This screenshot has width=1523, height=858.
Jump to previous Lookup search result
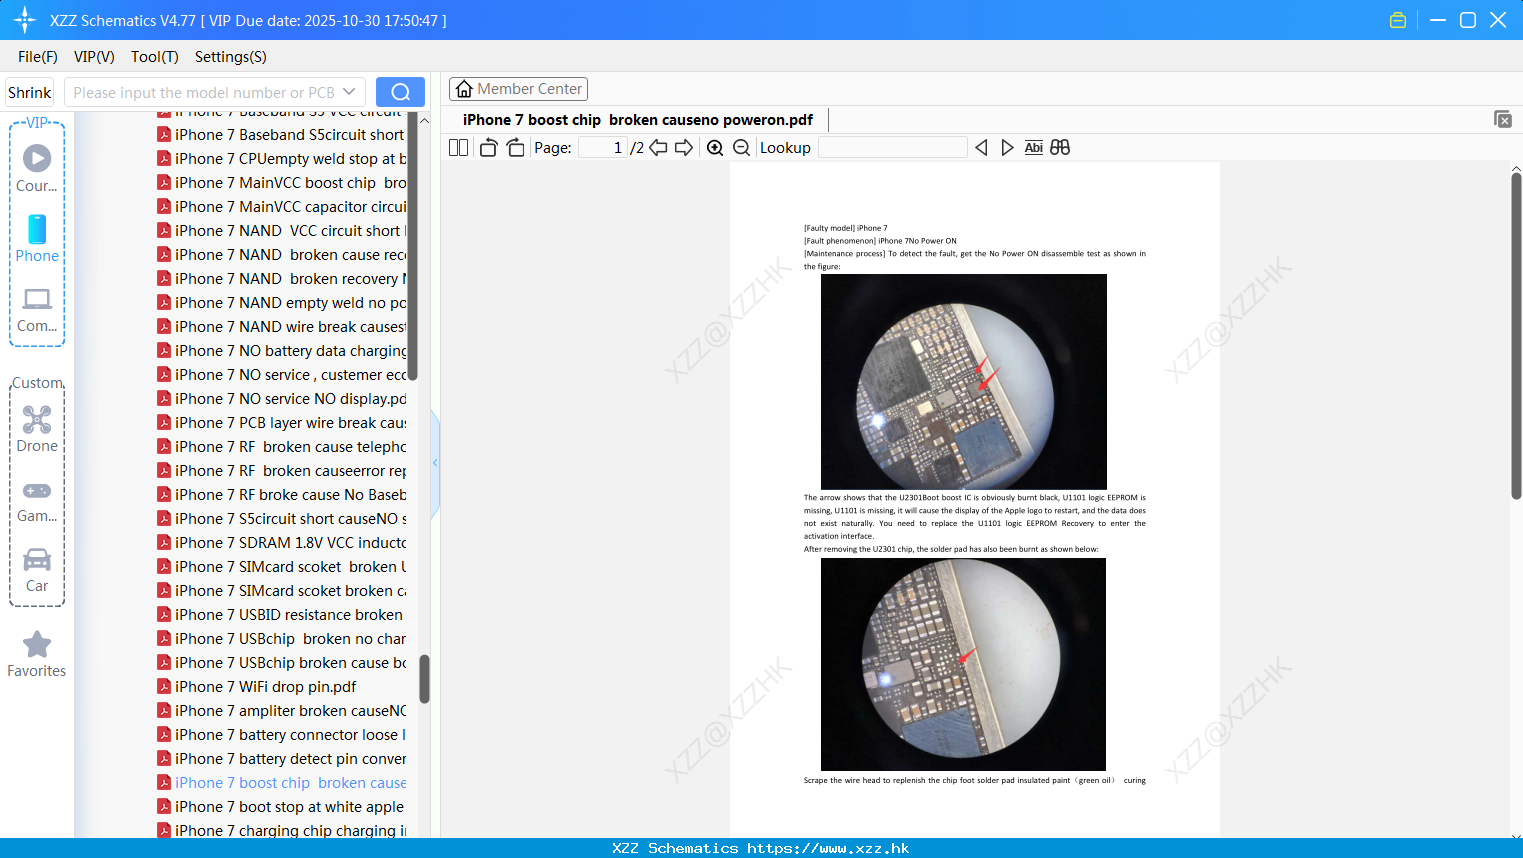pos(981,148)
